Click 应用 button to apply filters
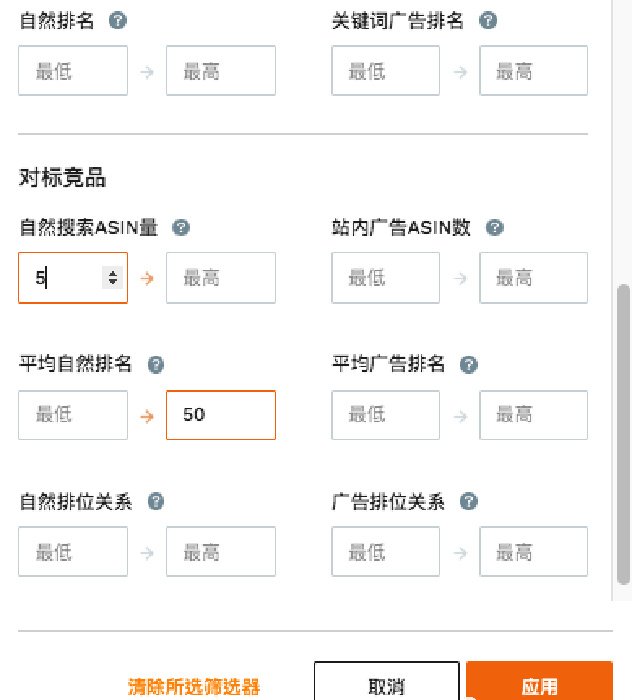The width and height of the screenshot is (632, 700). point(539,686)
